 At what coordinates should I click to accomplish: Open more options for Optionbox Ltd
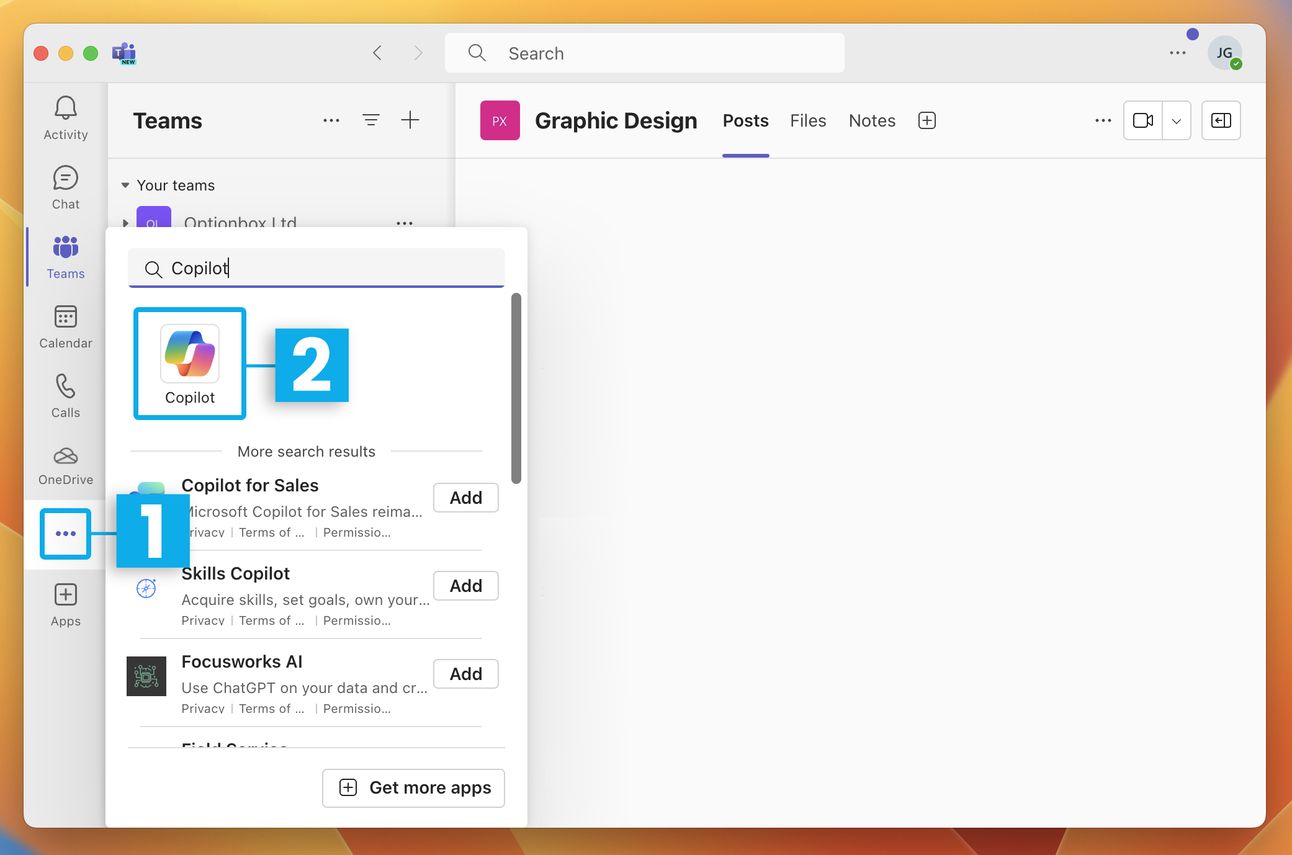[404, 223]
